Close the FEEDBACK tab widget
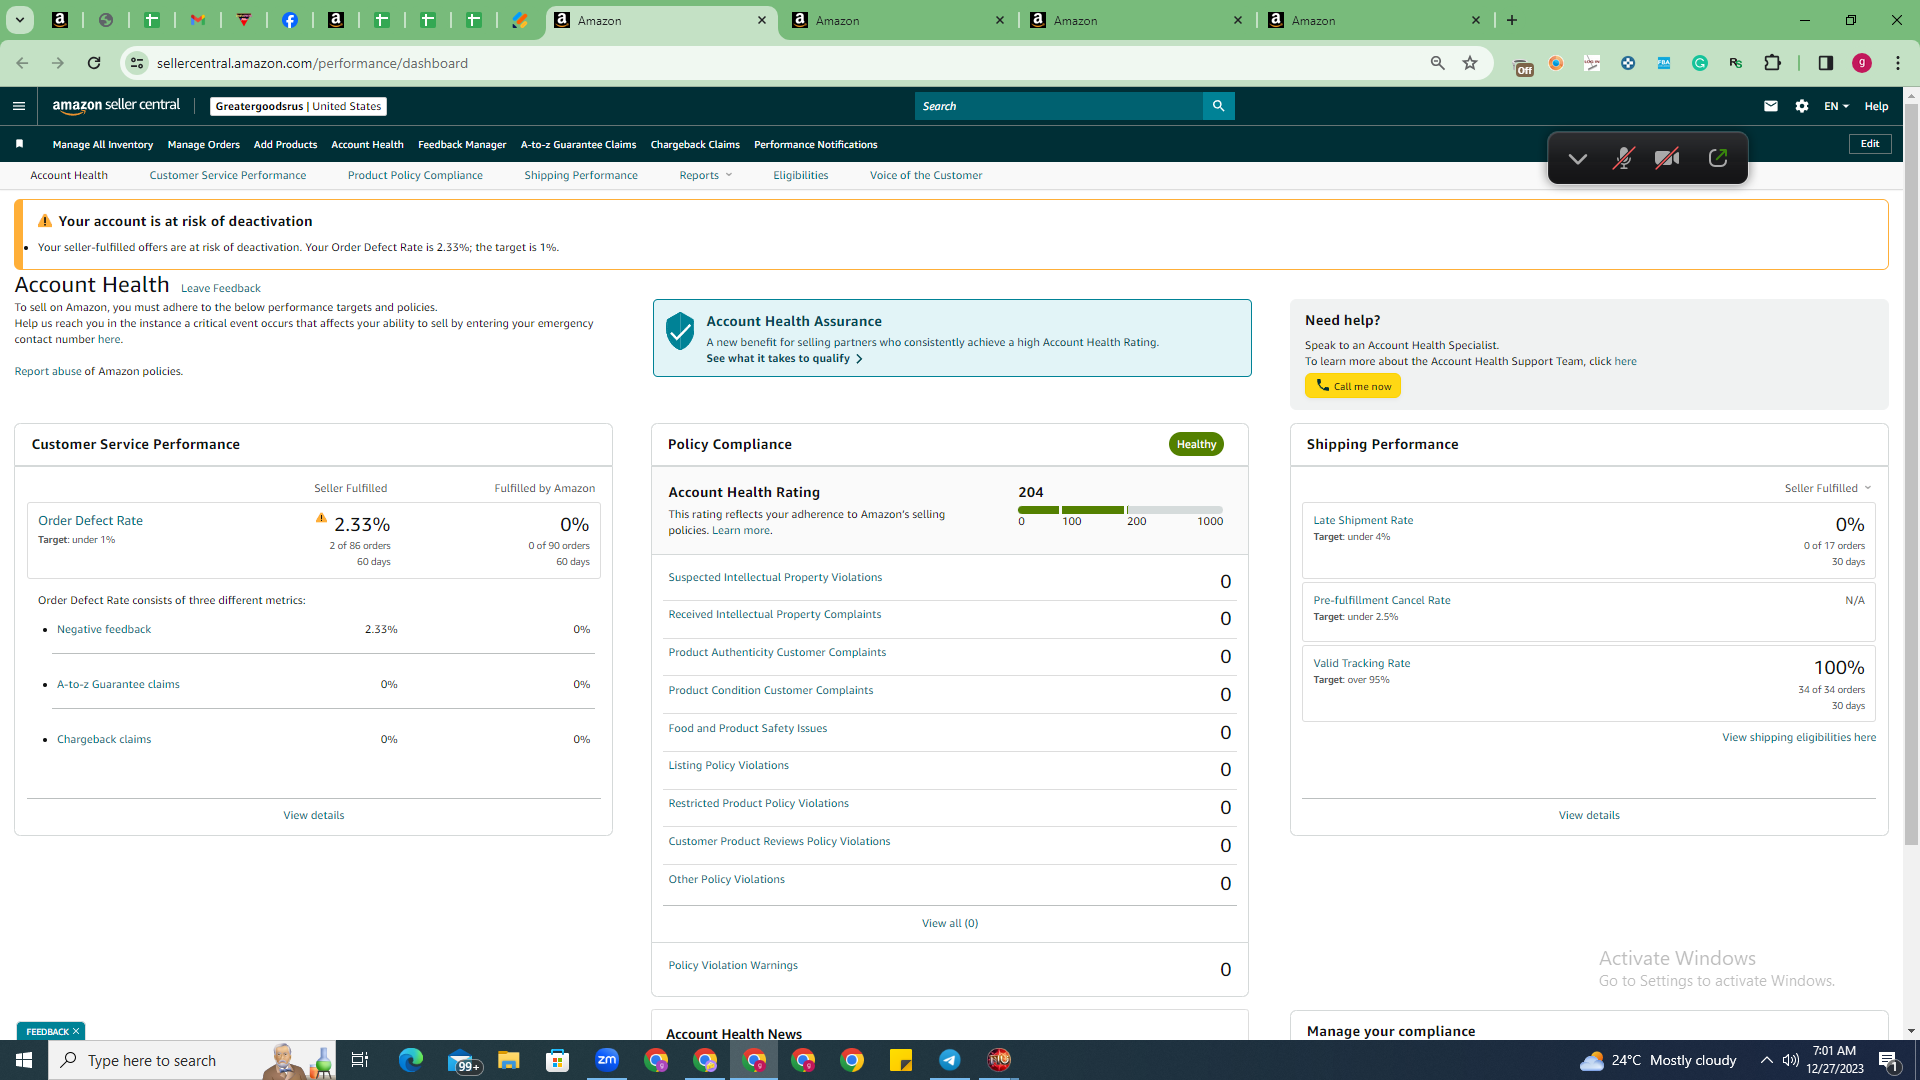Viewport: 1920px width, 1080px height. (76, 1031)
